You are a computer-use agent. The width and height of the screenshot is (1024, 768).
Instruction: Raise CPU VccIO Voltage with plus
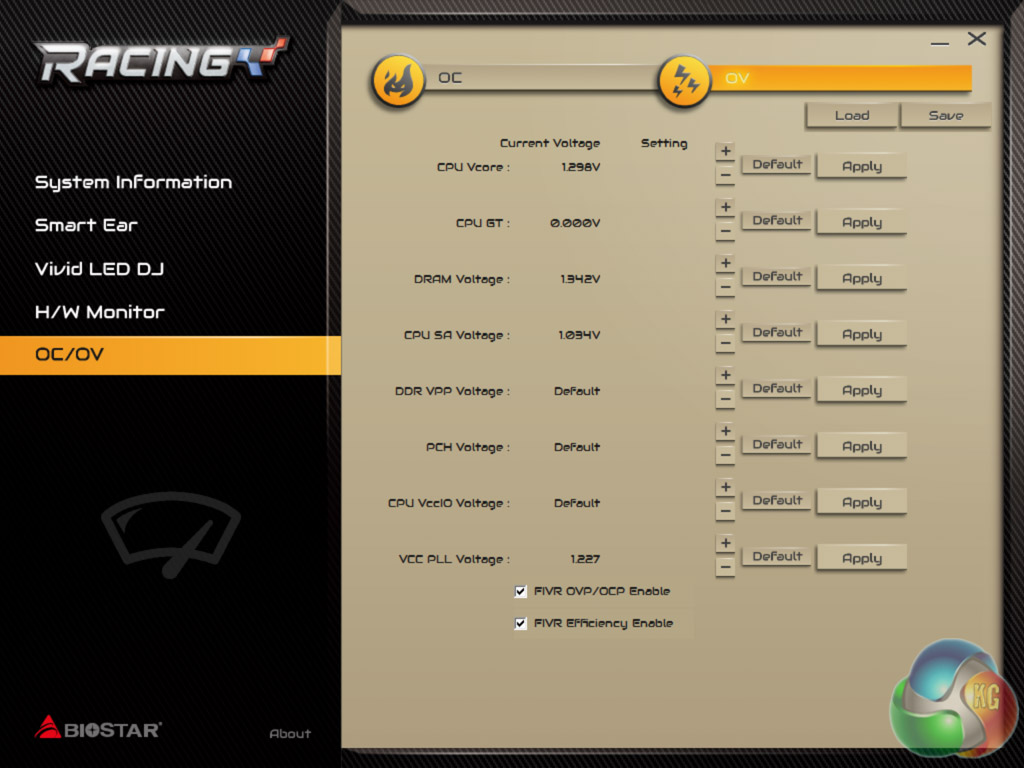coord(725,487)
